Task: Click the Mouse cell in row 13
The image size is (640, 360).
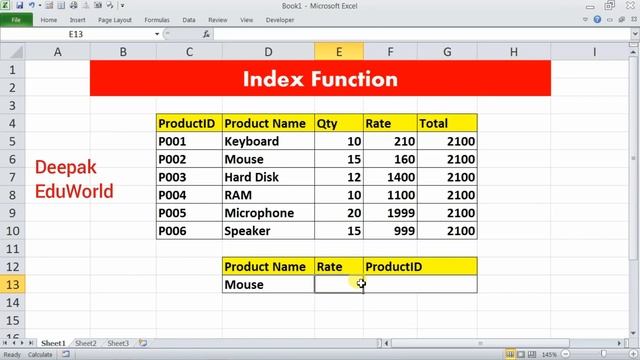Action: pyautogui.click(x=268, y=284)
